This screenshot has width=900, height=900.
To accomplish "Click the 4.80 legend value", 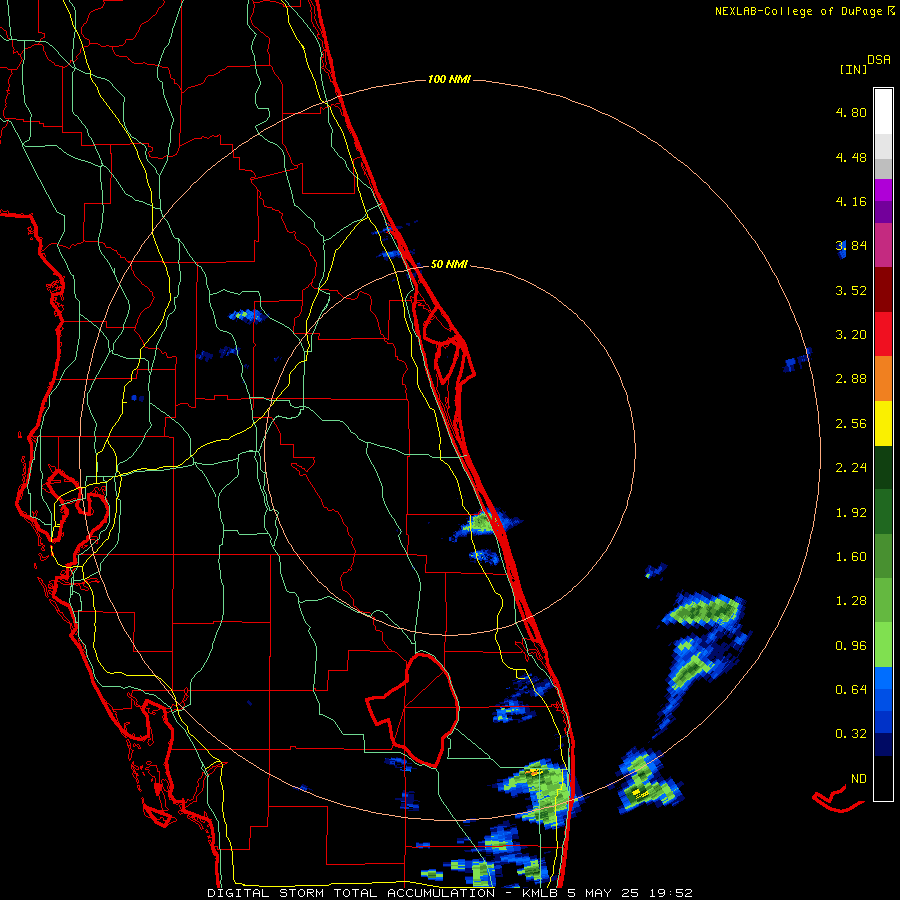I will coord(851,112).
